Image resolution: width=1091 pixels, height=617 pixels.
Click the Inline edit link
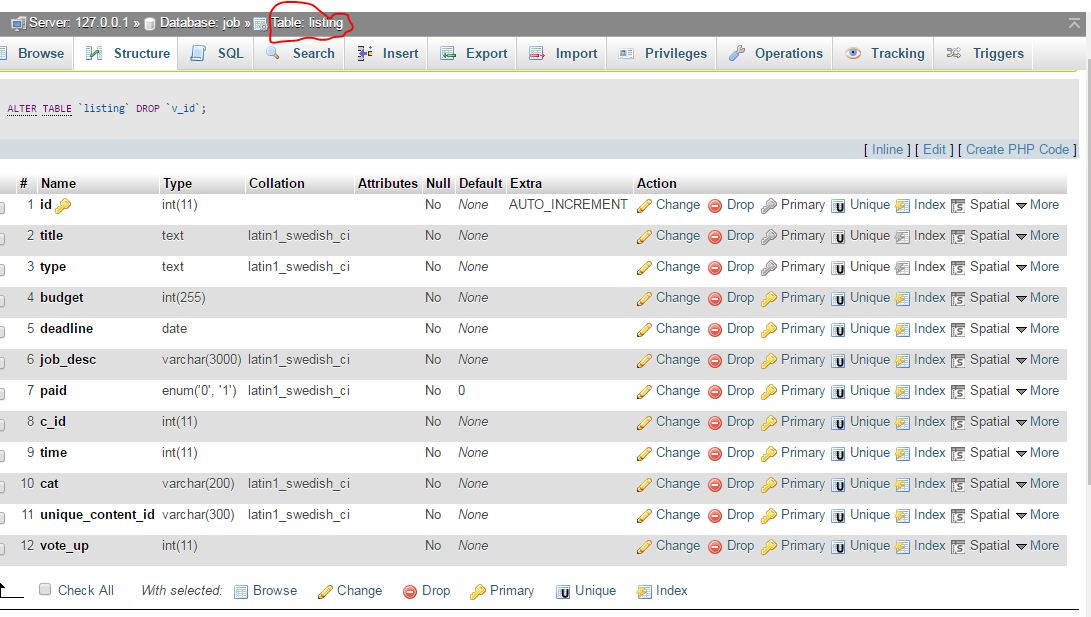[887, 150]
